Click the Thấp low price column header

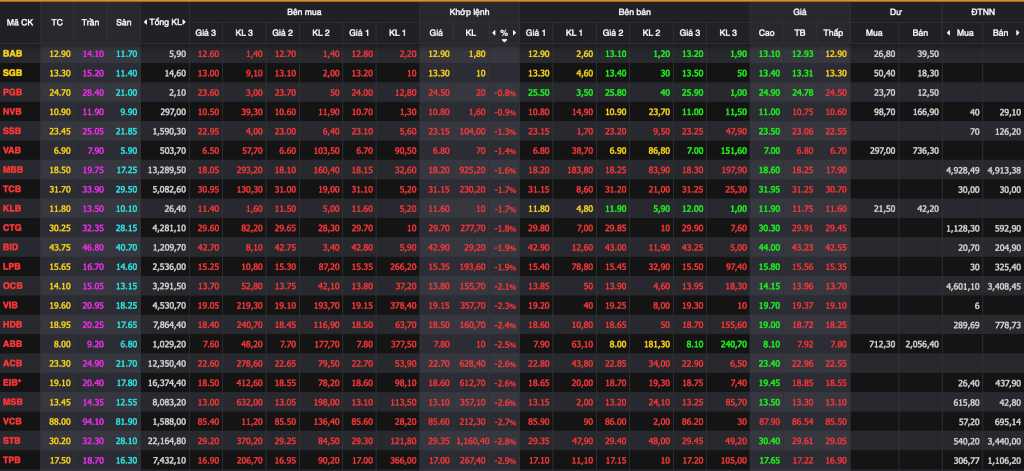833,33
